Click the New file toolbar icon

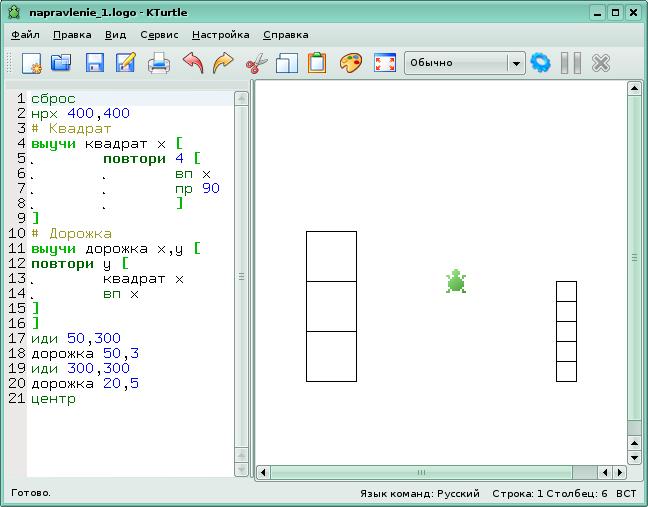point(31,63)
